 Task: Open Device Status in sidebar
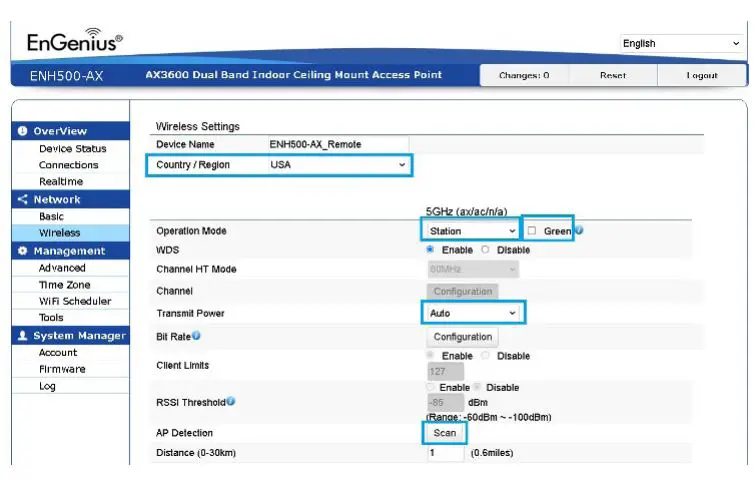(73, 148)
